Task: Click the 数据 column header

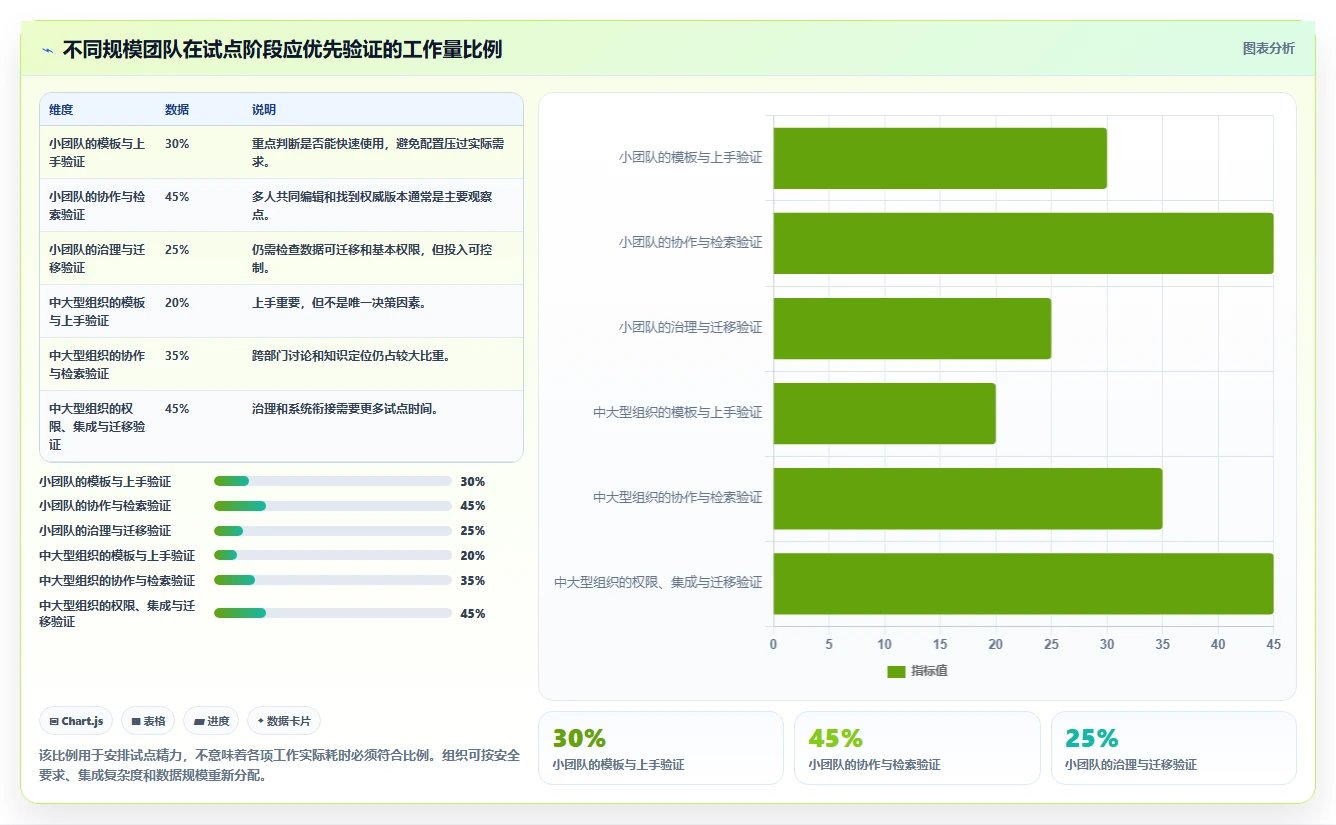Action: [x=177, y=110]
